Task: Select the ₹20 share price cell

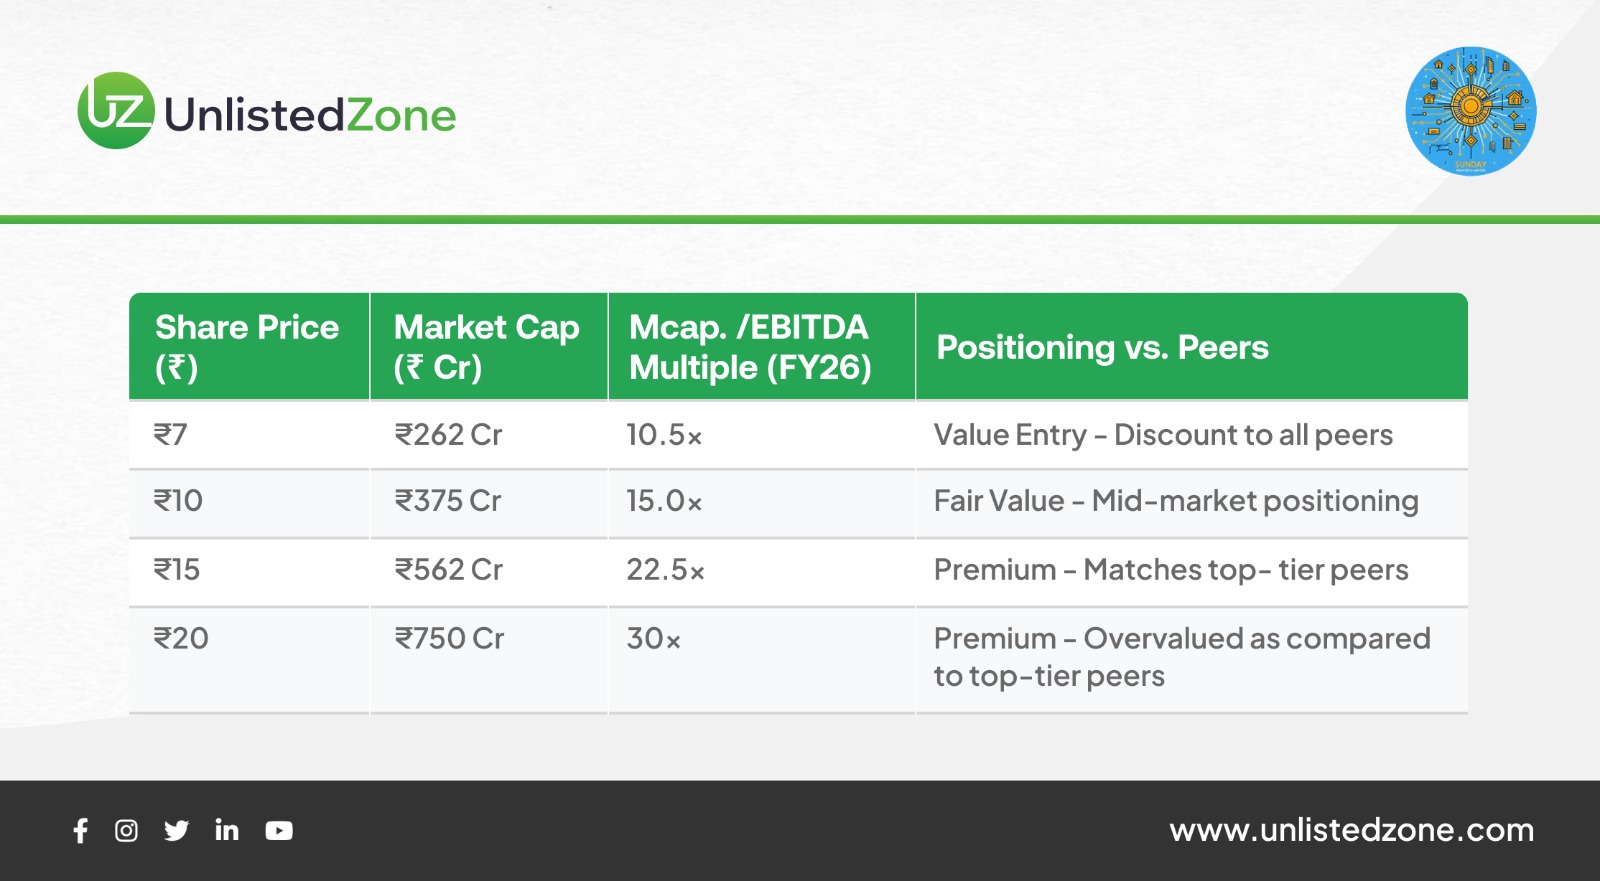Action: (181, 639)
